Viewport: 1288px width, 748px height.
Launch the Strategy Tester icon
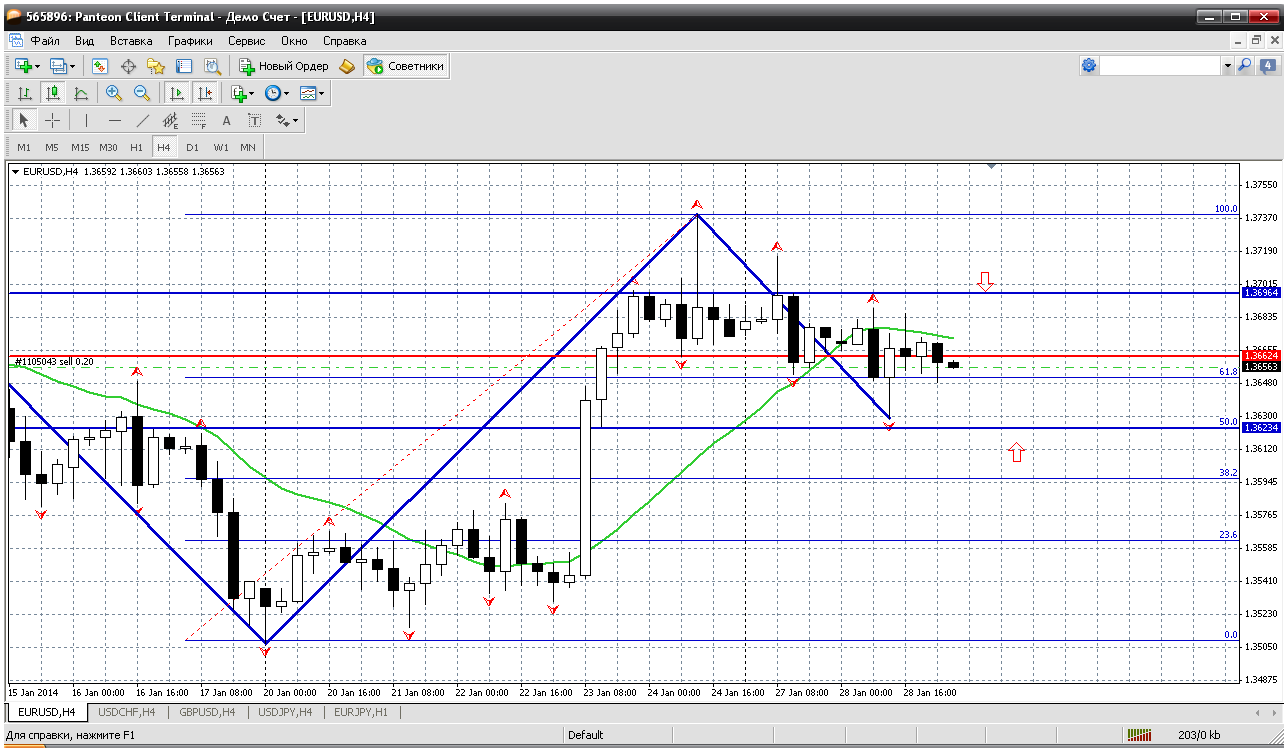pyautogui.click(x=212, y=66)
